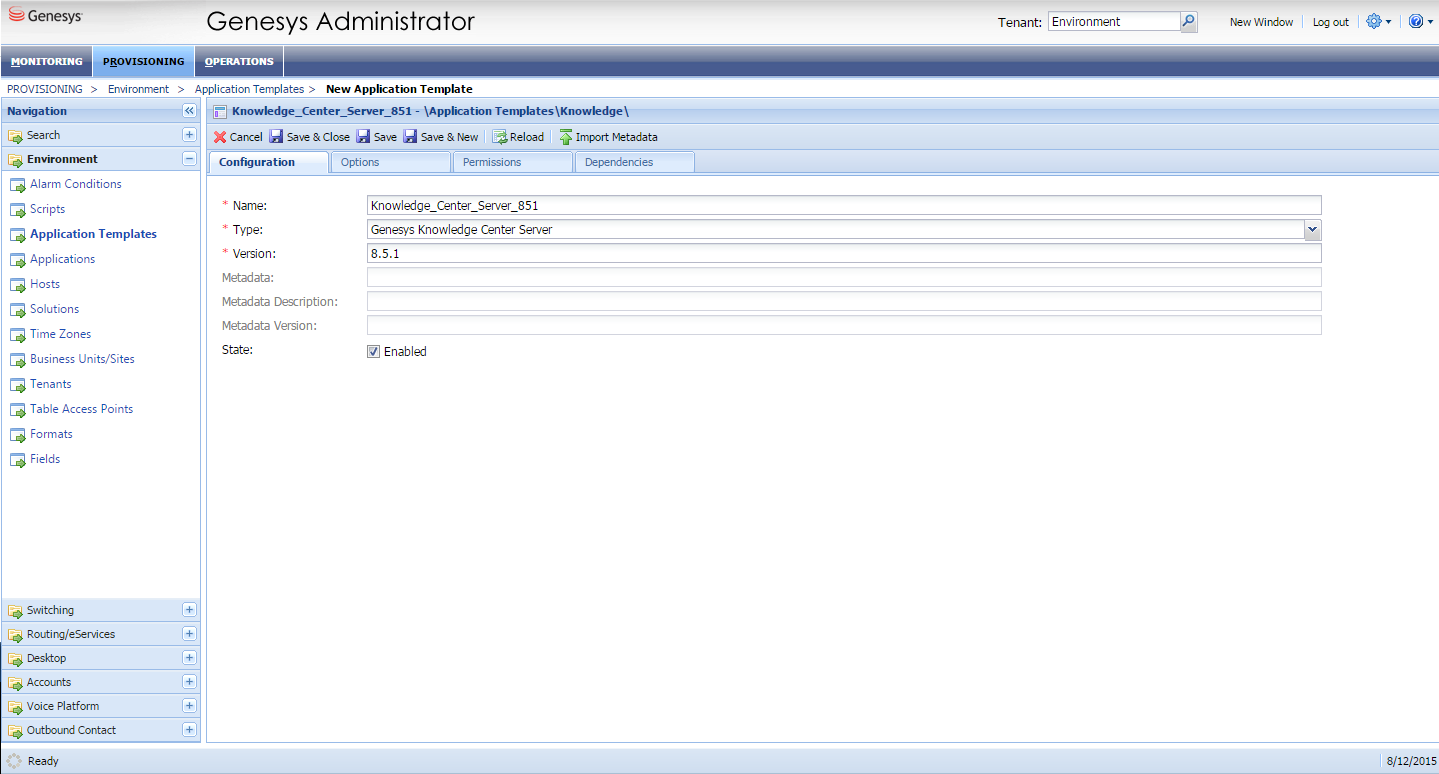Open the Type dropdown arrow
The width and height of the screenshot is (1439, 774).
coord(1313,230)
